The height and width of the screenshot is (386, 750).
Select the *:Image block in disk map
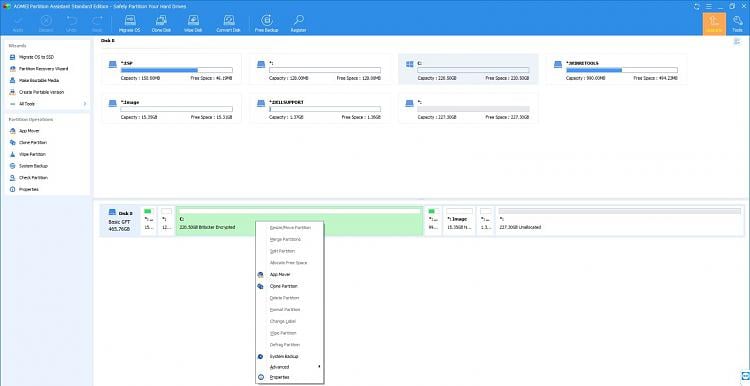(459, 221)
